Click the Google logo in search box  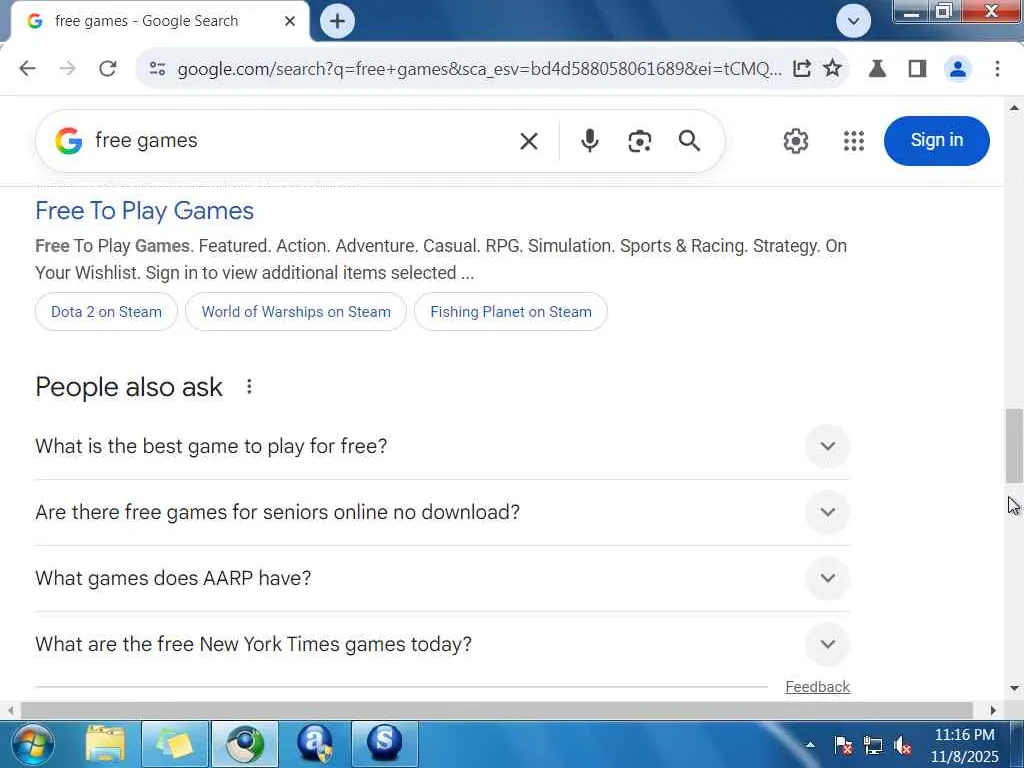click(x=69, y=140)
